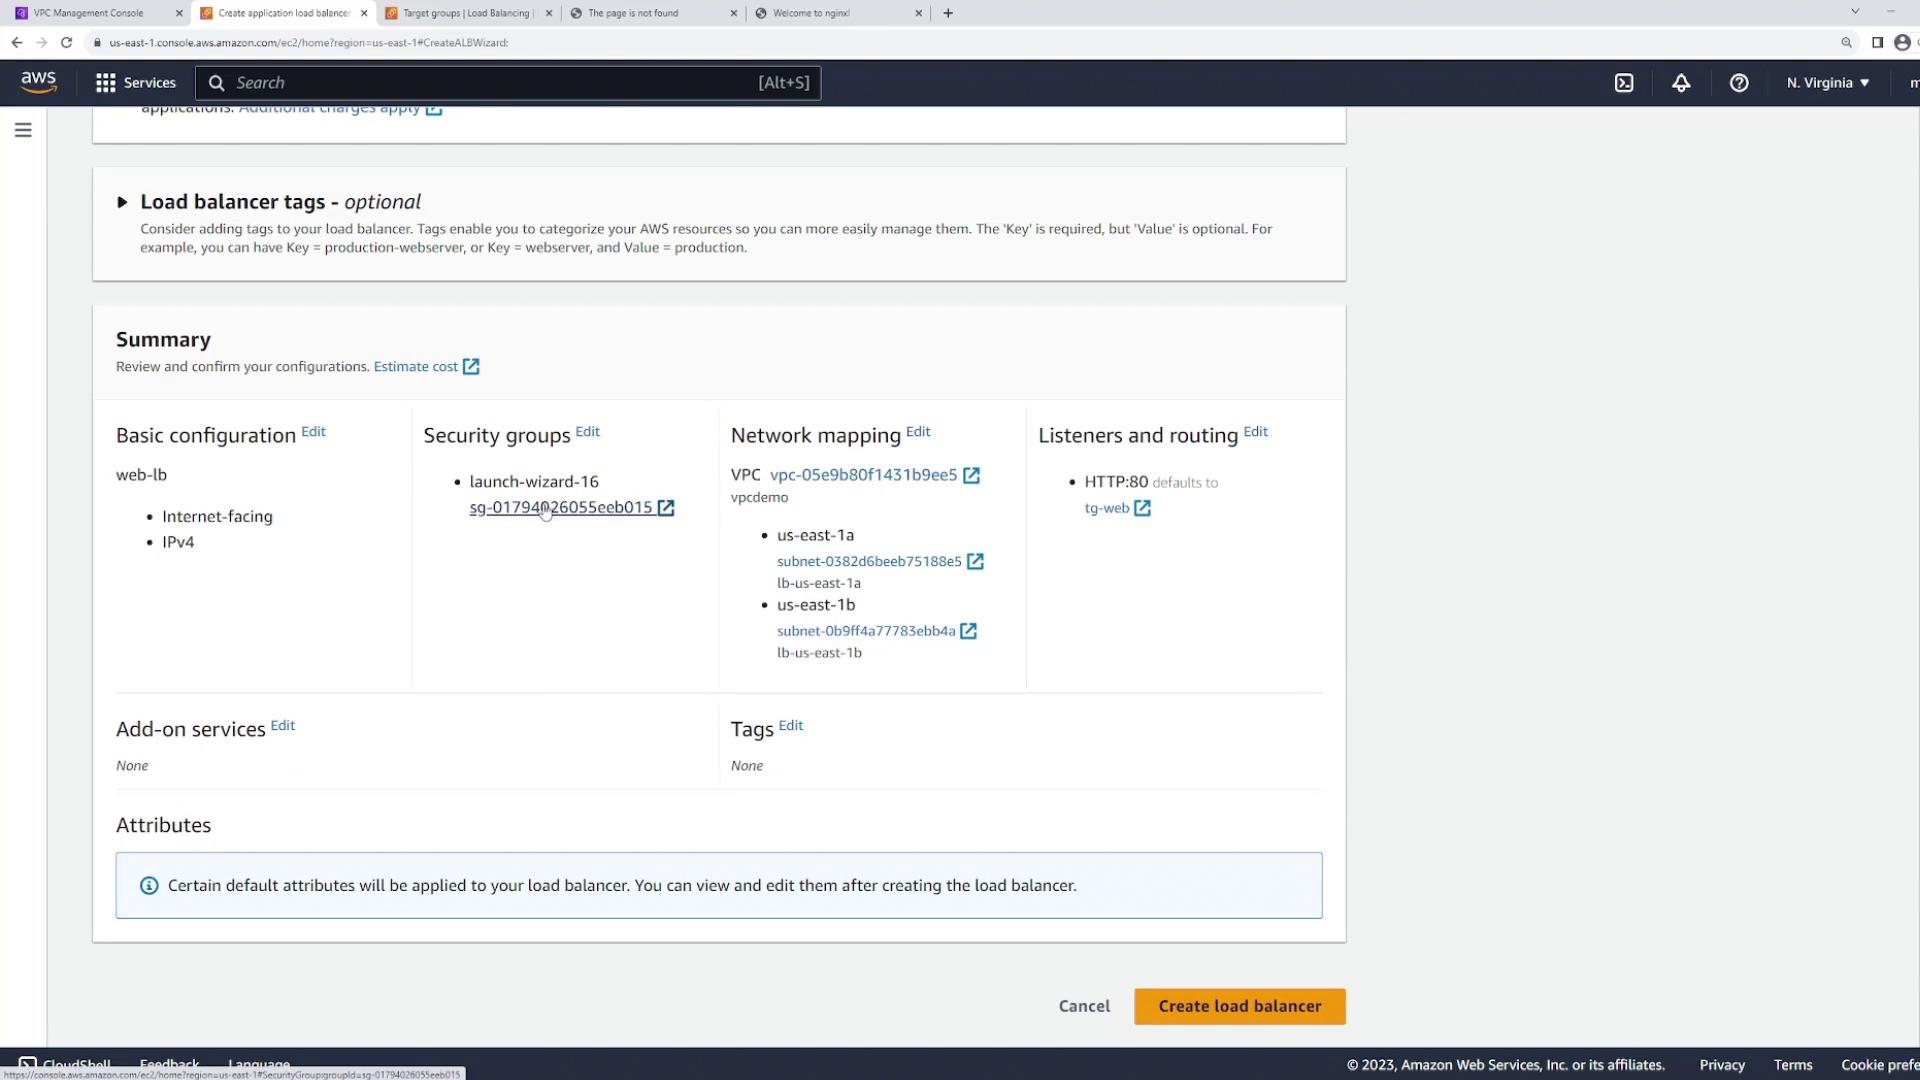Click the Cancel button
Screen dimensions: 1920x1080
pyautogui.click(x=1084, y=1006)
